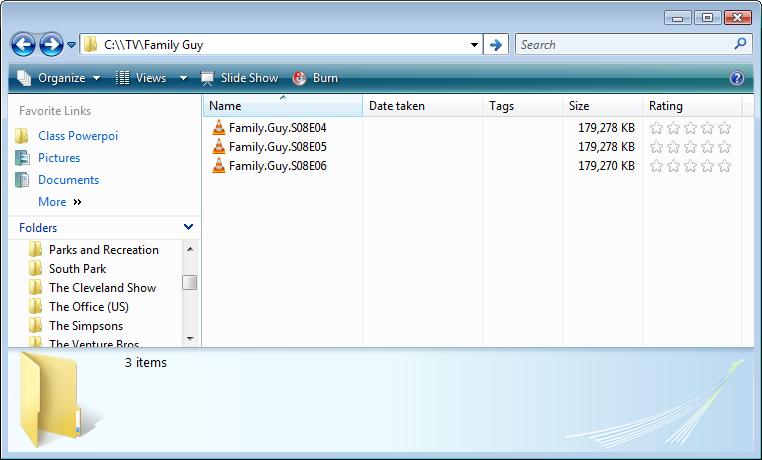
Task: Click the Burn disc icon
Action: tap(299, 78)
